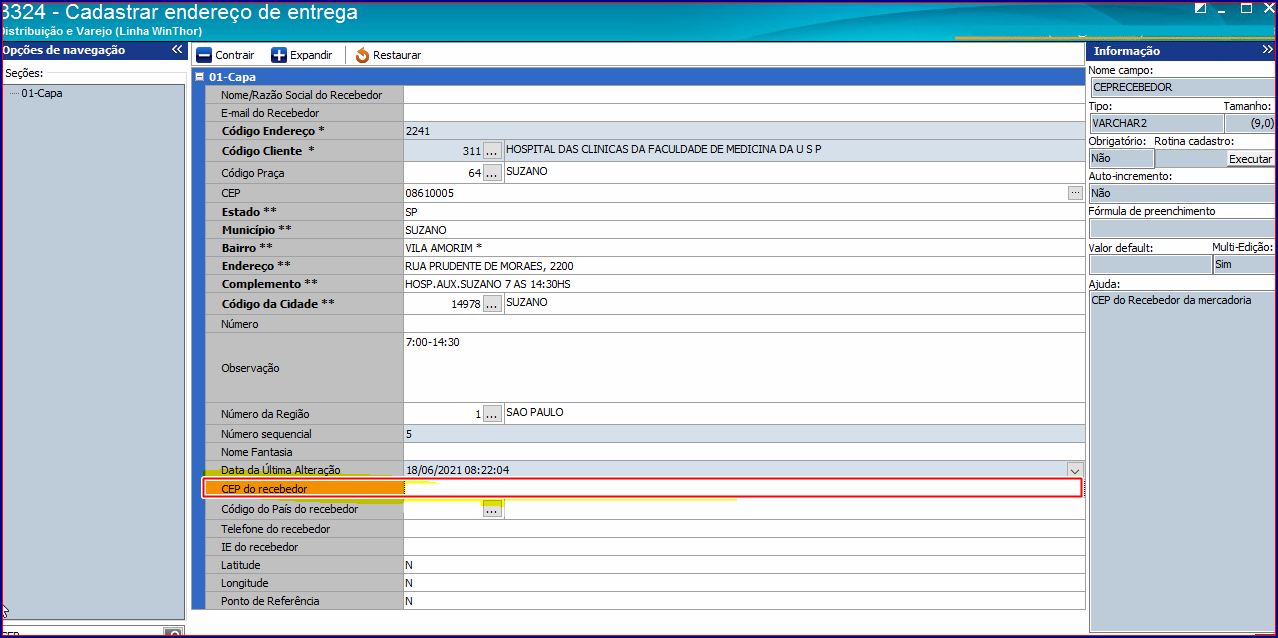Screen dimensions: 1278x638
Task: Click the Nome campo value CEPRECEBEDOR
Action: point(1181,87)
